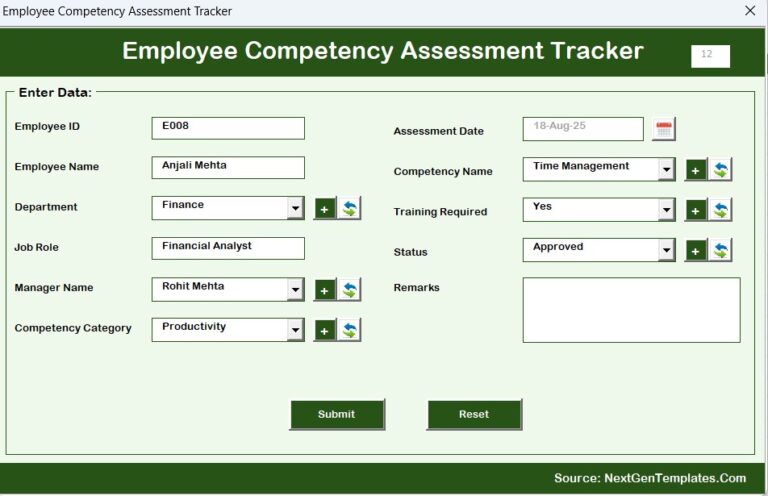Click the 'Source: NextGenTemplates.Com' footer text
The image size is (768, 496).
[x=650, y=478]
